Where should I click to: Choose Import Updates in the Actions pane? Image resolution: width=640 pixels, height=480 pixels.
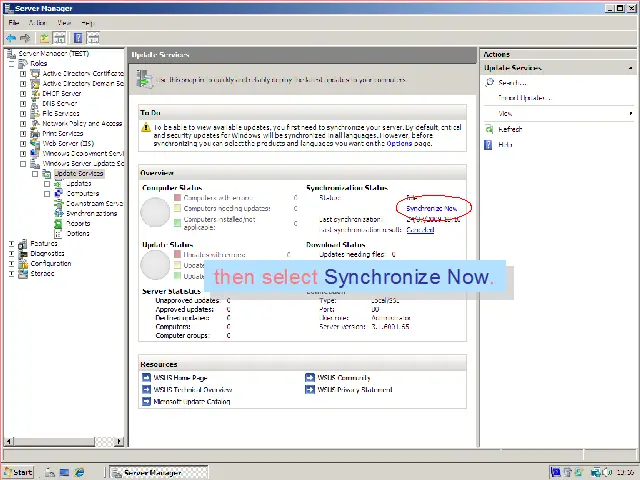[x=524, y=98]
